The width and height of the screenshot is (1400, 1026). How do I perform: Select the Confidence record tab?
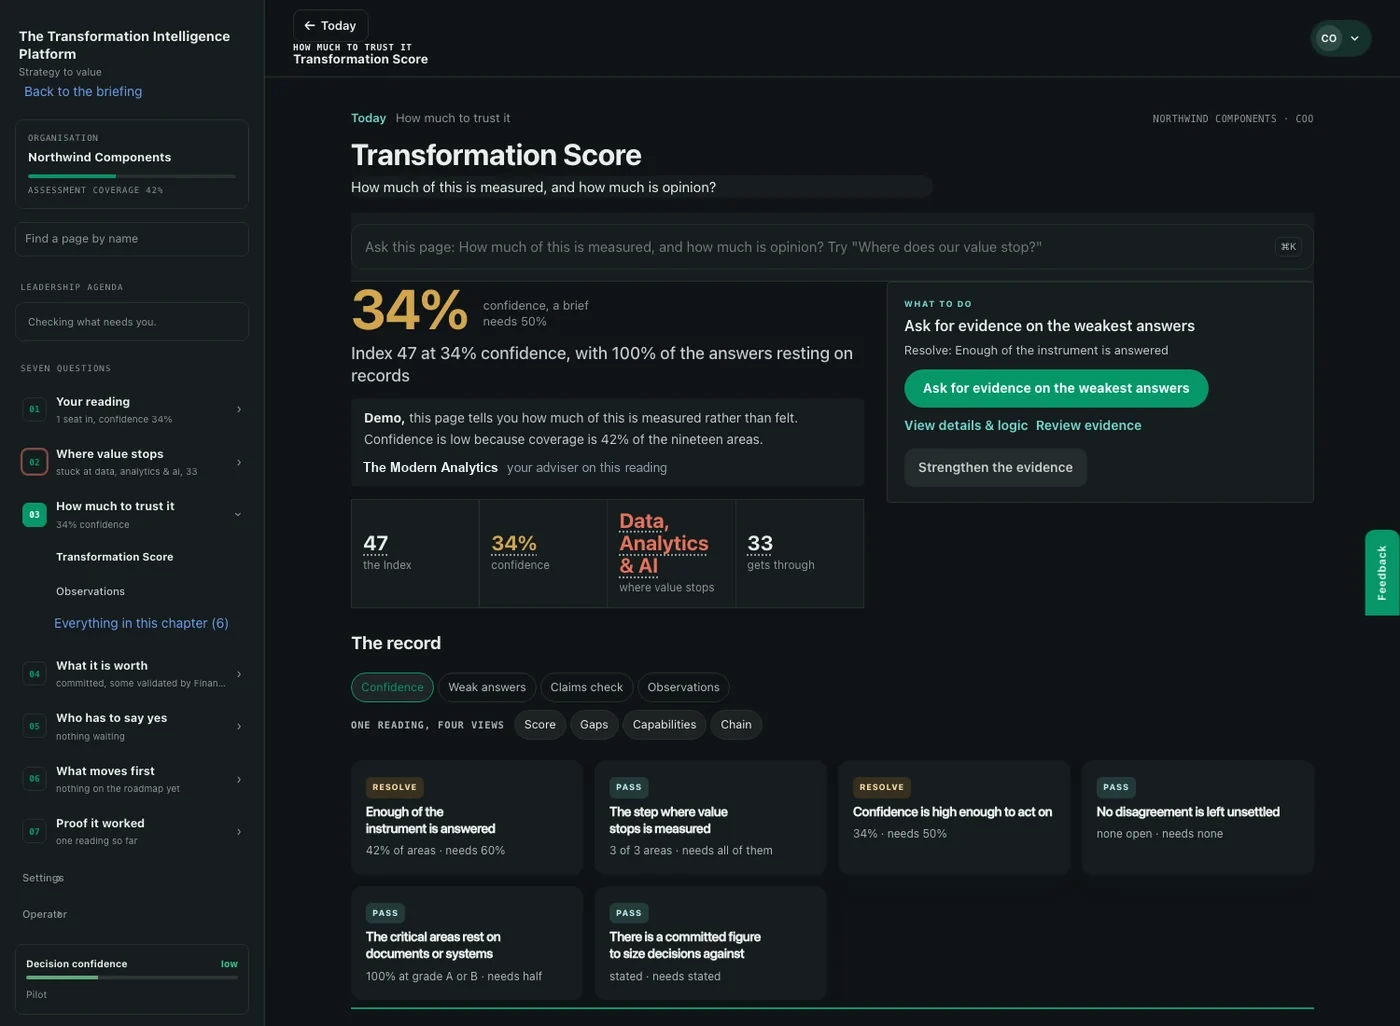click(x=392, y=687)
